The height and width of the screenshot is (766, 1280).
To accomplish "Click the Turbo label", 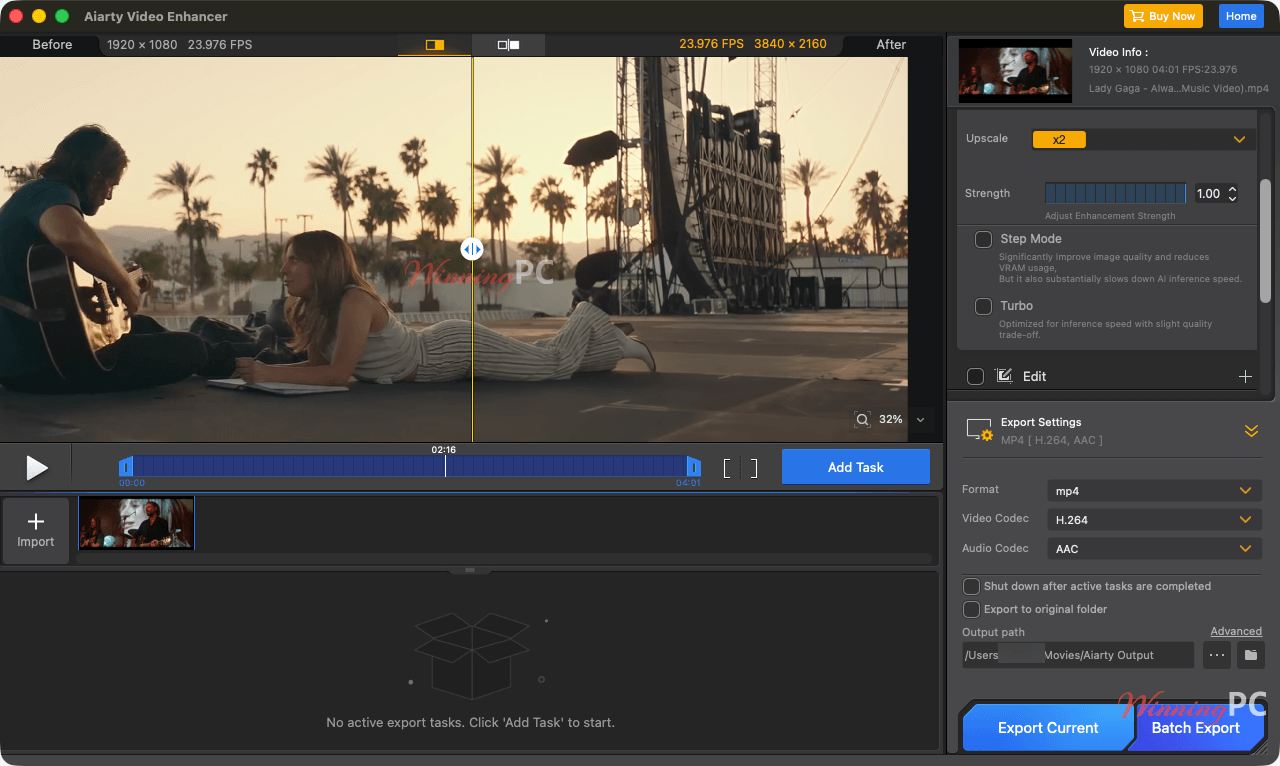I will [x=1017, y=306].
